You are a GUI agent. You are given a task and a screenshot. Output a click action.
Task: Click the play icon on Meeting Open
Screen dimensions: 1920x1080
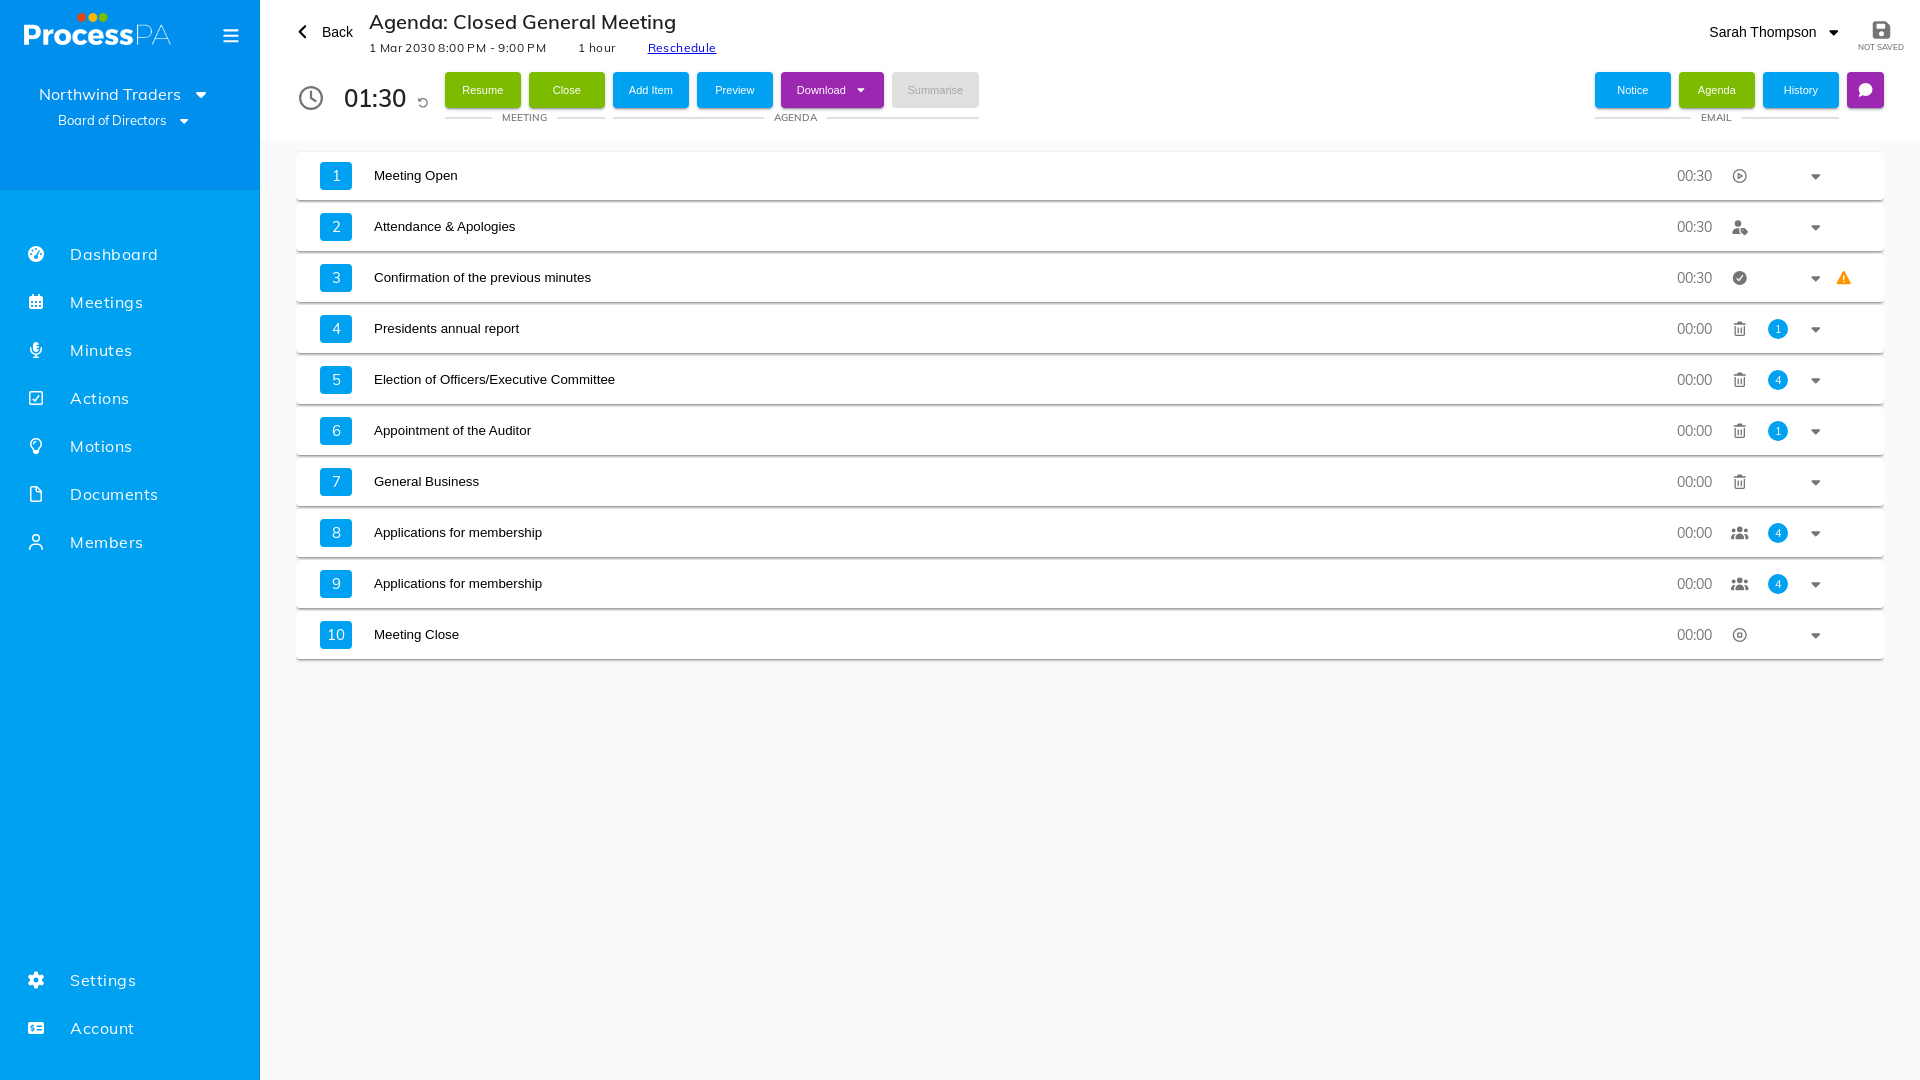pyautogui.click(x=1740, y=176)
